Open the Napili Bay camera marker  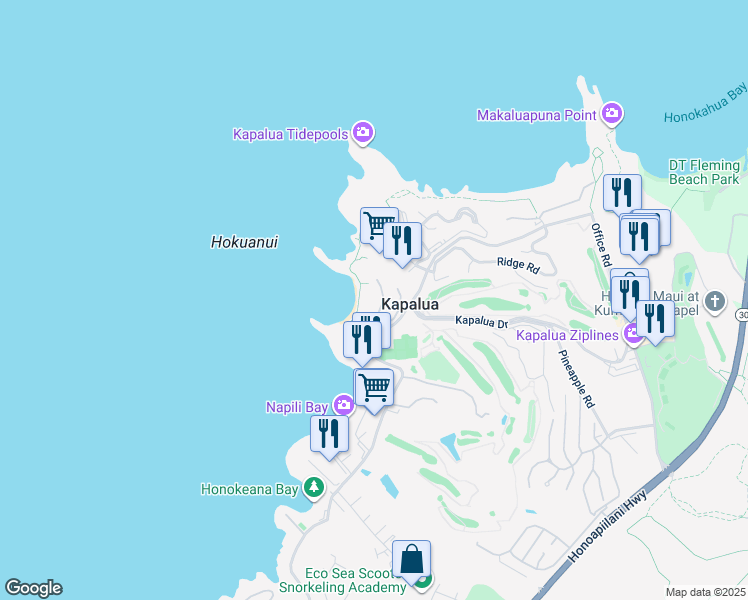pyautogui.click(x=343, y=405)
